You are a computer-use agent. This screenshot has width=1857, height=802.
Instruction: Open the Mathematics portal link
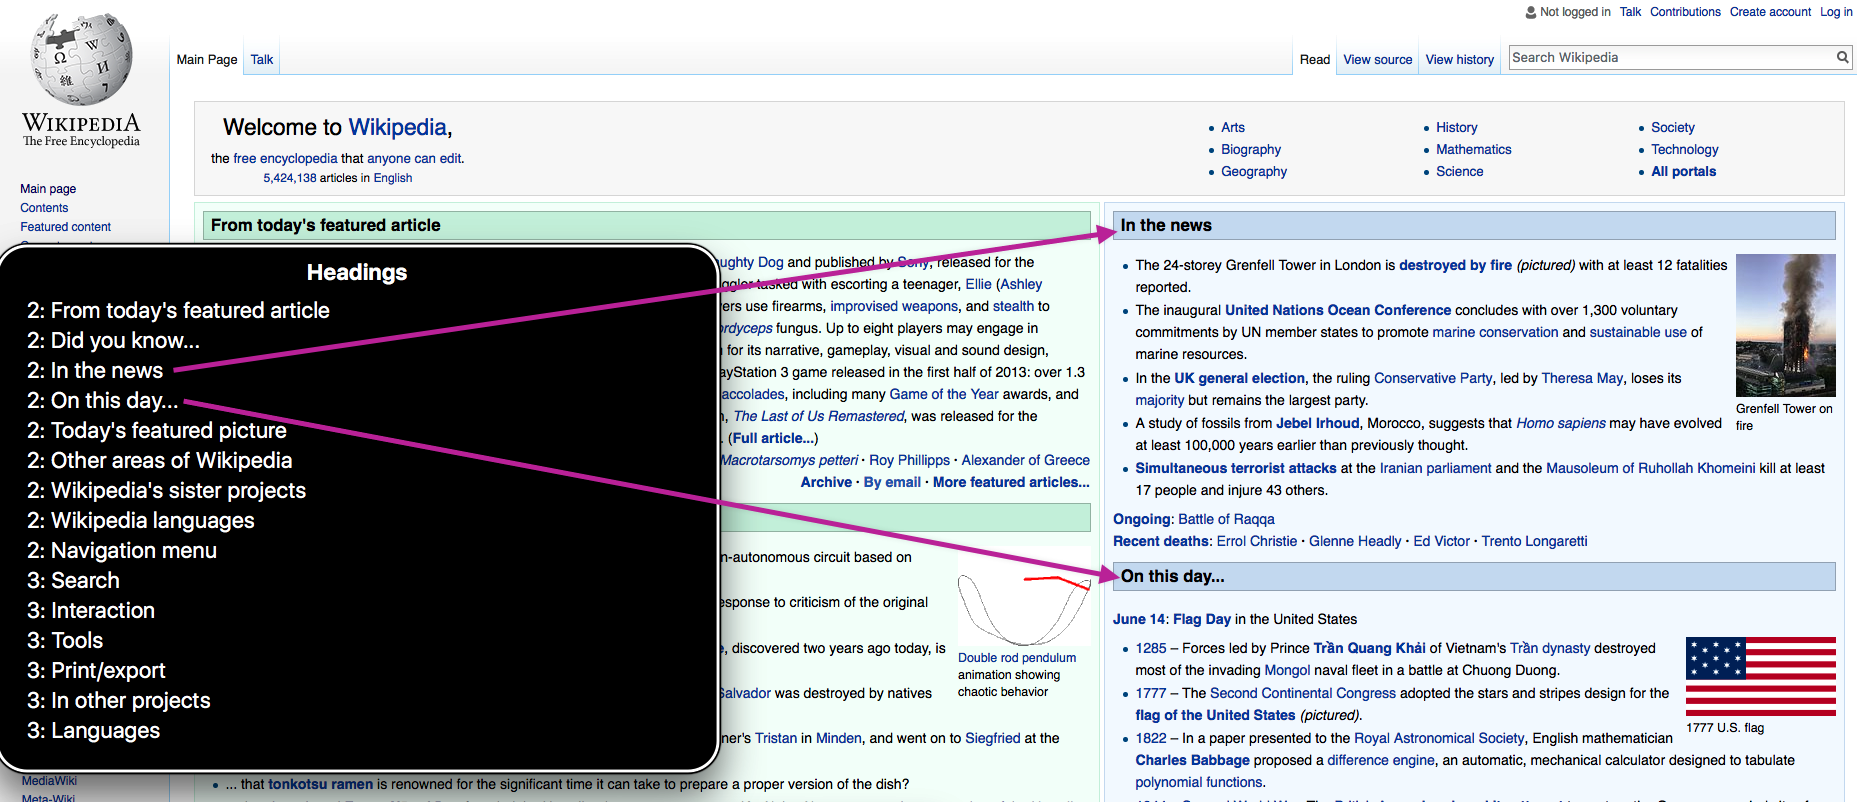point(1473,150)
